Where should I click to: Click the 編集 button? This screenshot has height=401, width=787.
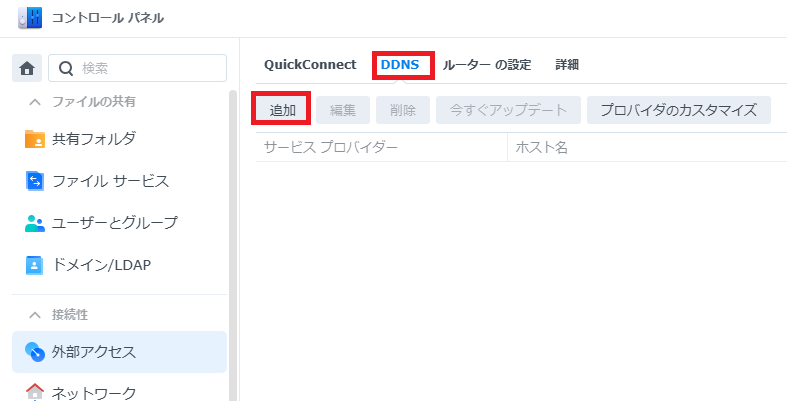343,110
